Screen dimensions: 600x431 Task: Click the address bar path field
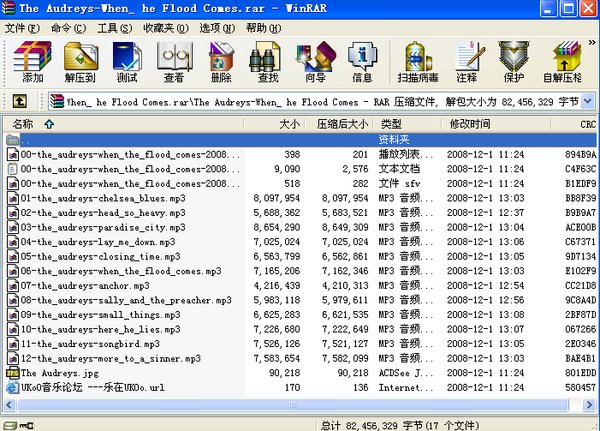click(x=315, y=101)
